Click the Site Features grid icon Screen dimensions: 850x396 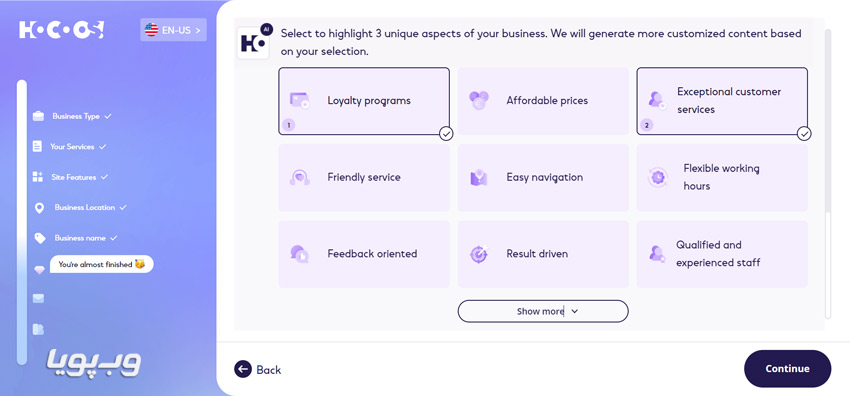(x=37, y=177)
